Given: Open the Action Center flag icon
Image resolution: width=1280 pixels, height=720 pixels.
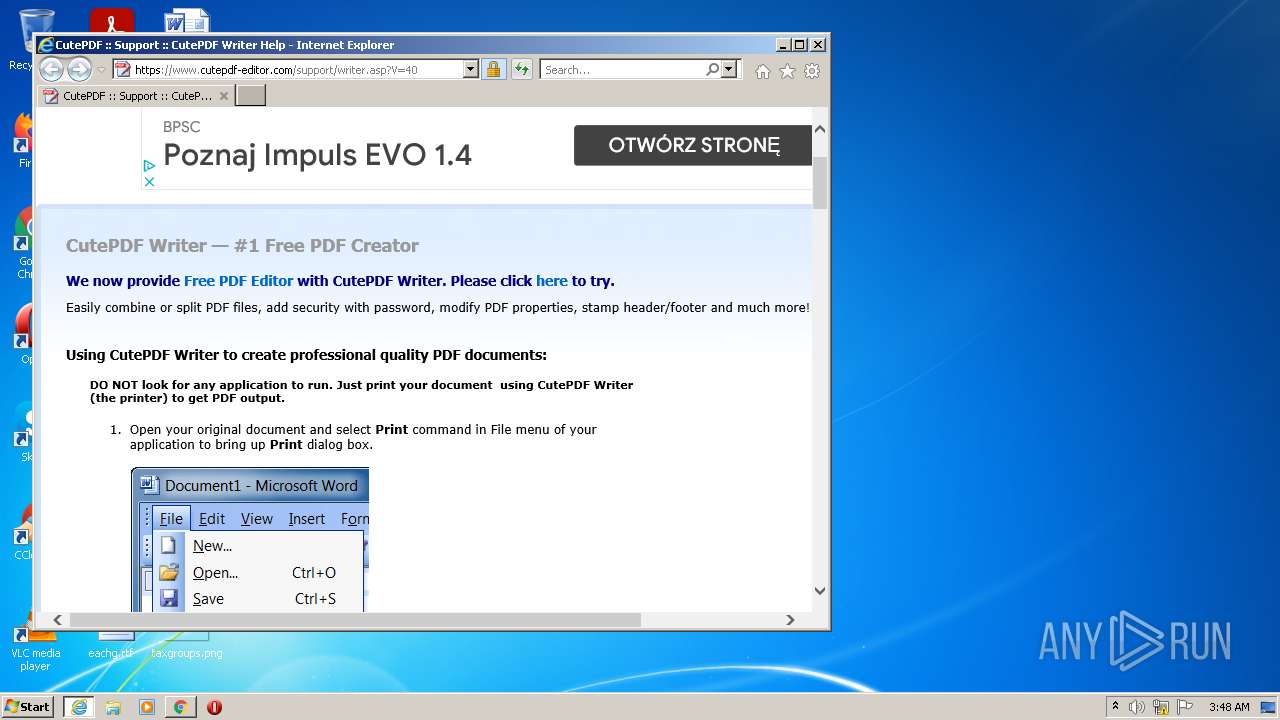Looking at the screenshot, I should coord(1185,707).
